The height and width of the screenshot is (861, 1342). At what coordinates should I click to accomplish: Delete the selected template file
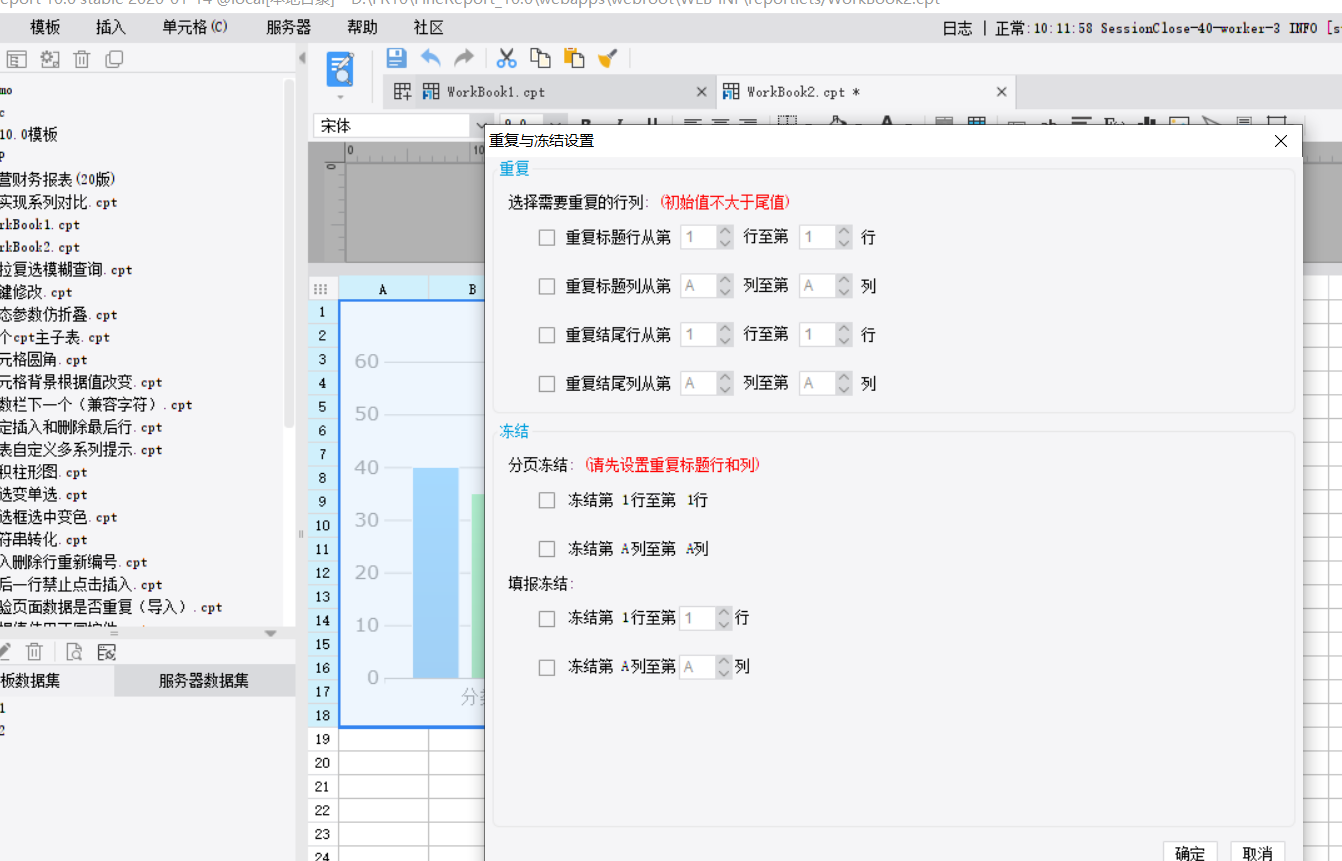click(82, 60)
